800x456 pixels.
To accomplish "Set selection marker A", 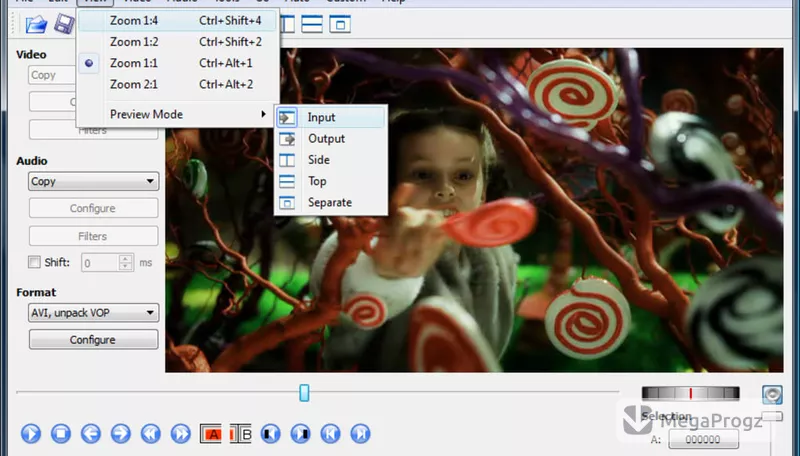I will (211, 434).
